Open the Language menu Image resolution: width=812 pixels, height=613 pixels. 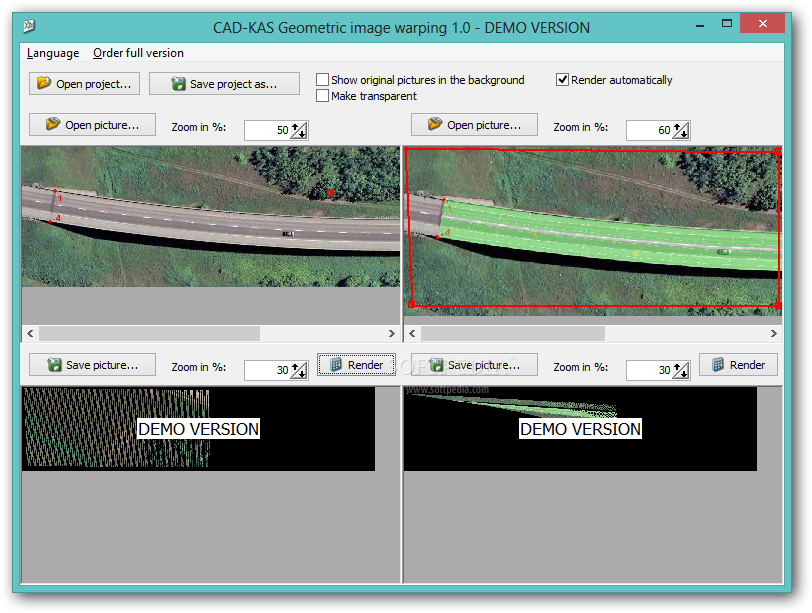click(53, 53)
